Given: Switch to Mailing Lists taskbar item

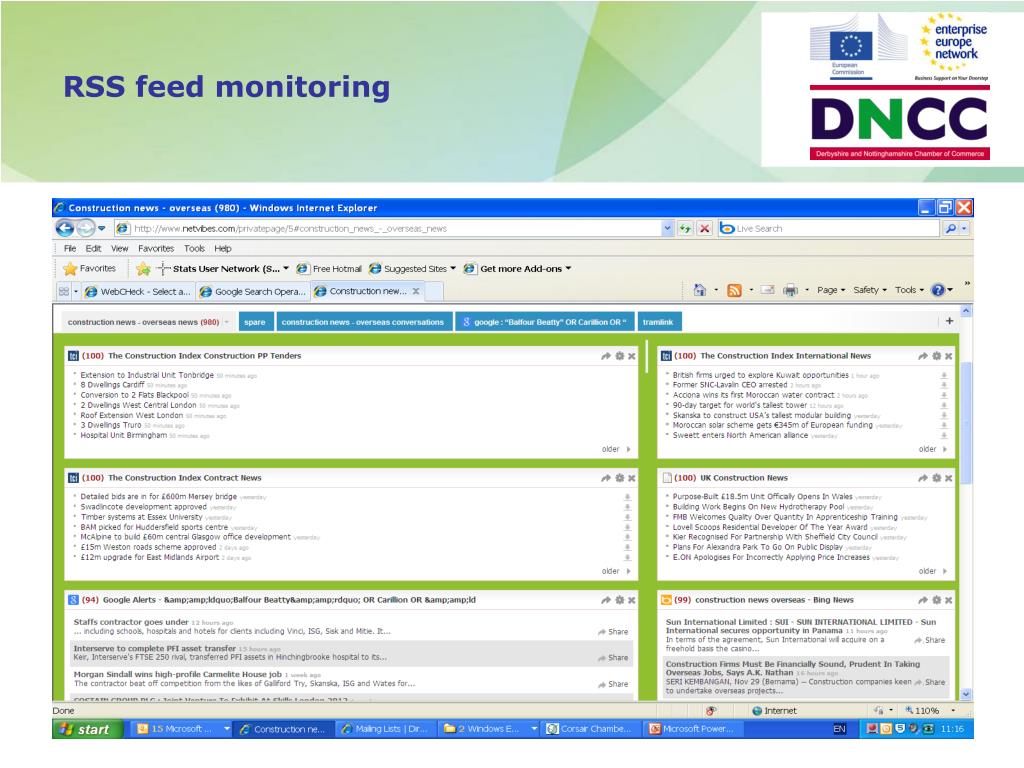Looking at the screenshot, I should point(384,729).
